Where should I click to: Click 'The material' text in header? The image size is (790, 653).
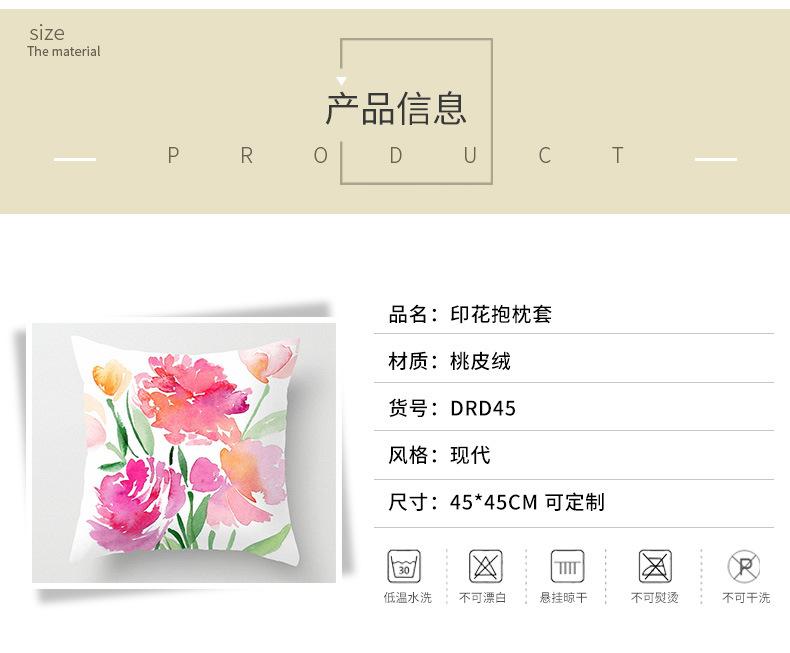[x=64, y=51]
